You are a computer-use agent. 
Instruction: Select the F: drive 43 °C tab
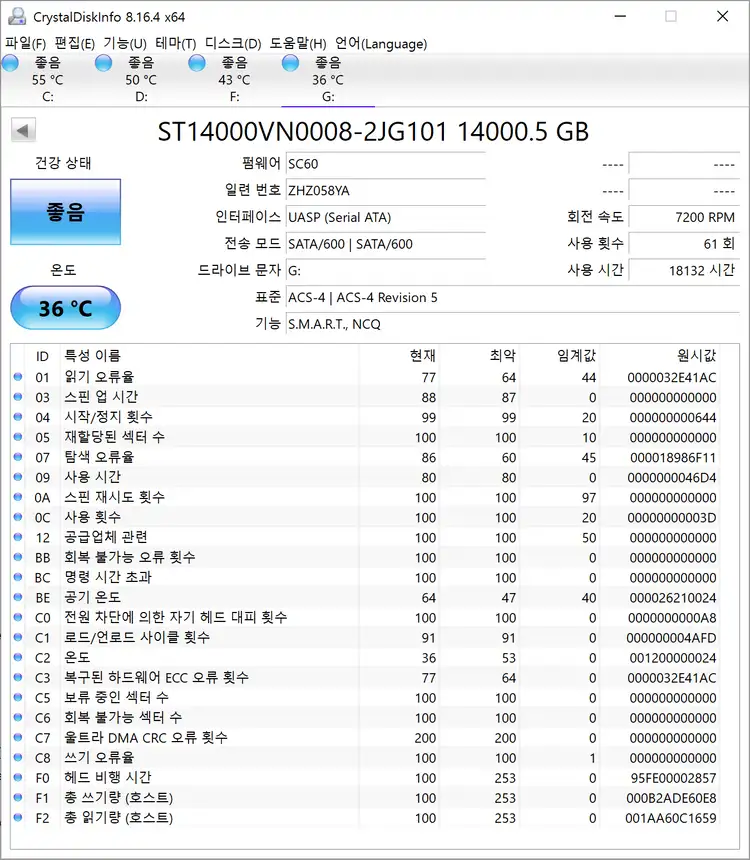[x=234, y=79]
